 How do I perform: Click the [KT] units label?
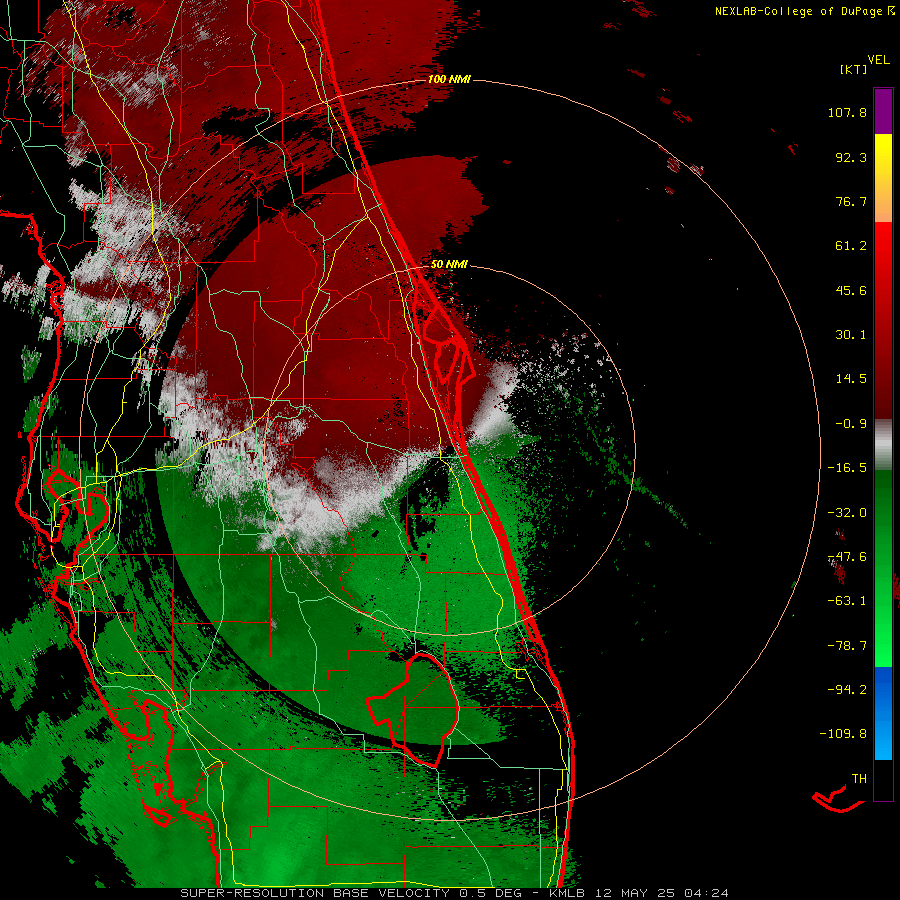click(853, 69)
